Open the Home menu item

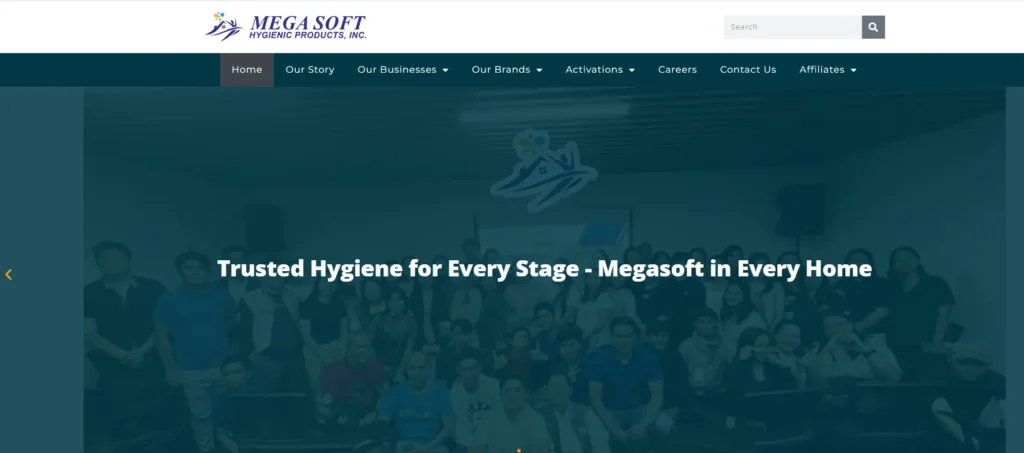(247, 70)
